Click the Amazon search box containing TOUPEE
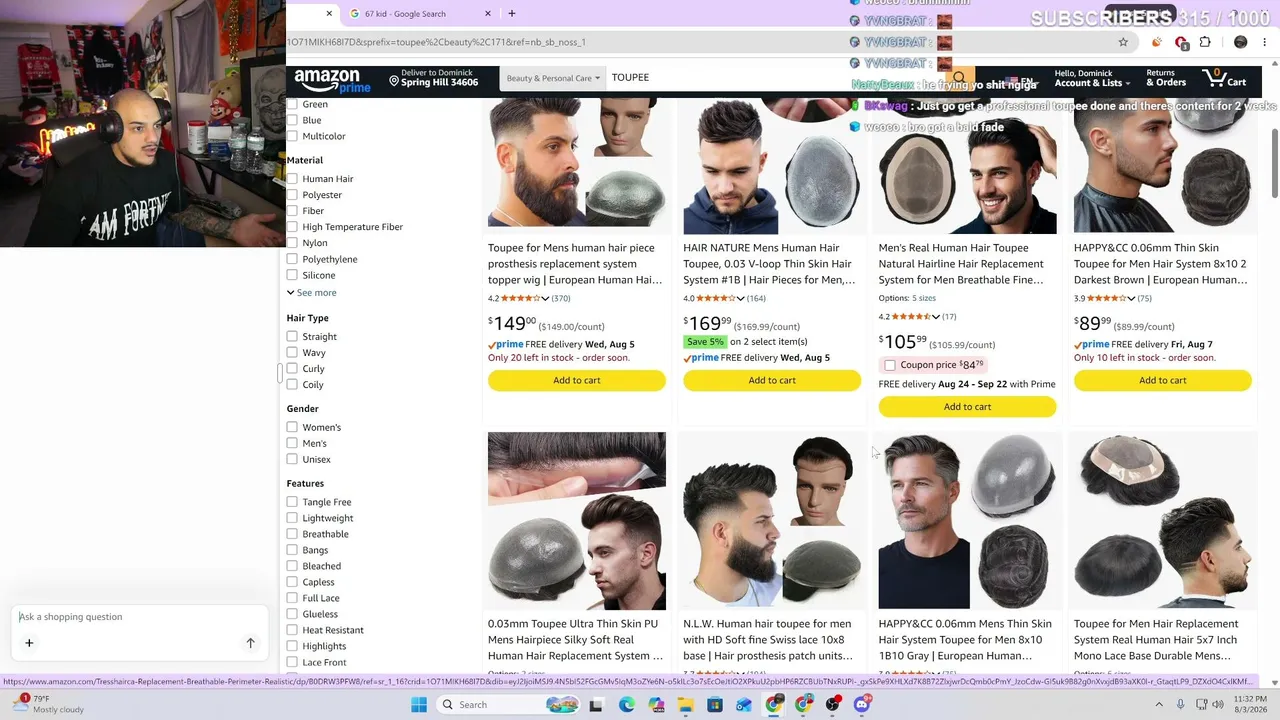The image size is (1280, 720). [775, 78]
